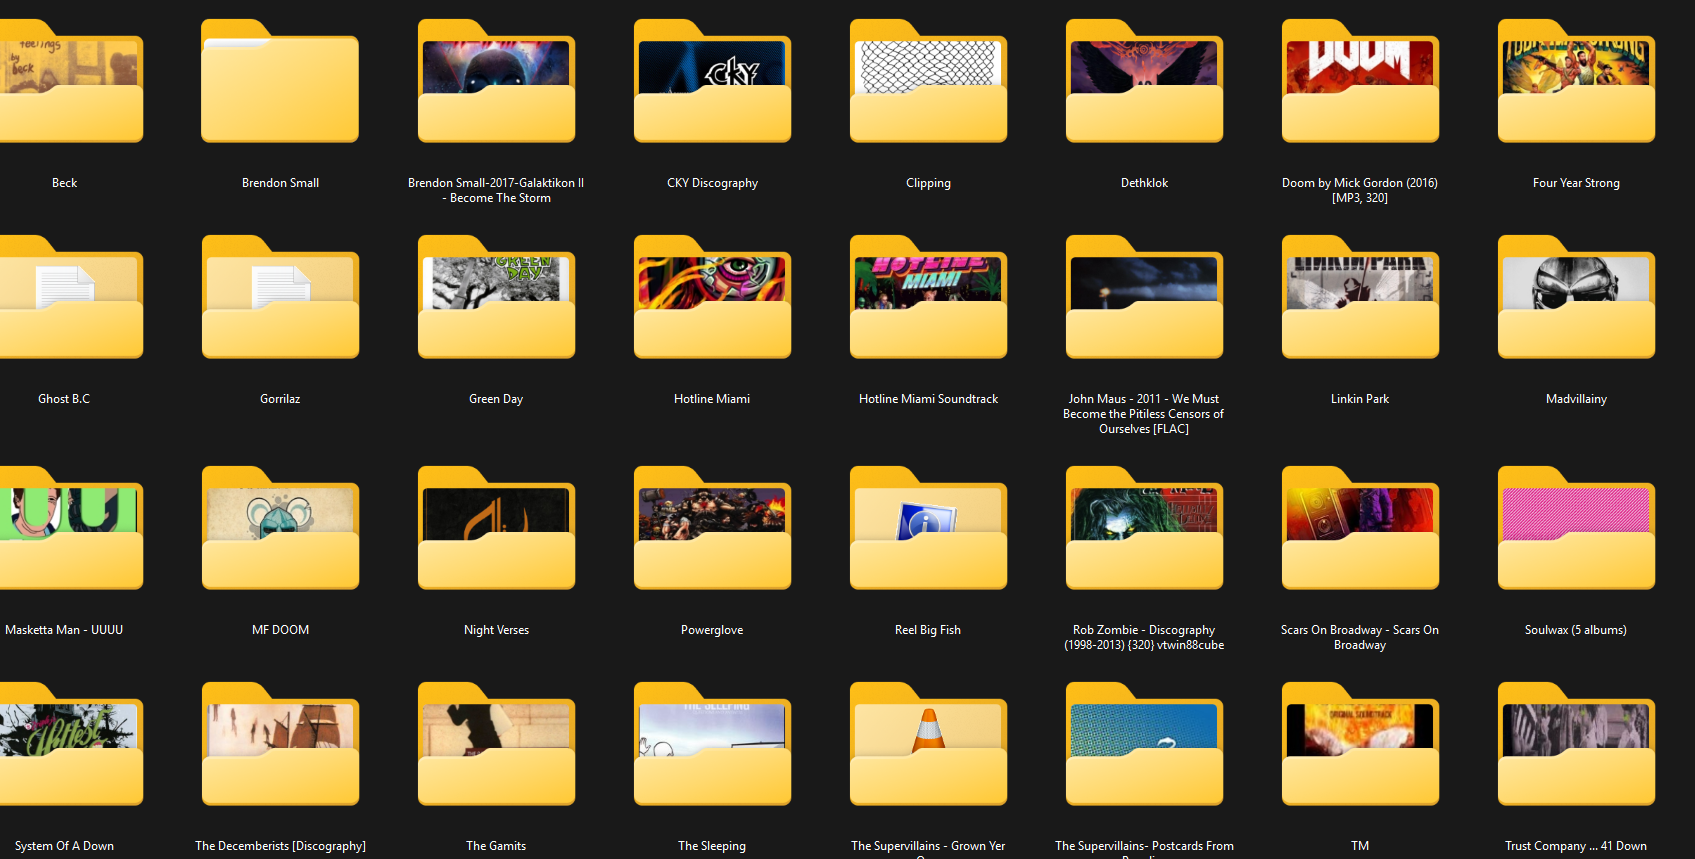Screen dimensions: 1695x859
Task: Click the 'Masketta Man - UUUU' label
Action: click(64, 630)
